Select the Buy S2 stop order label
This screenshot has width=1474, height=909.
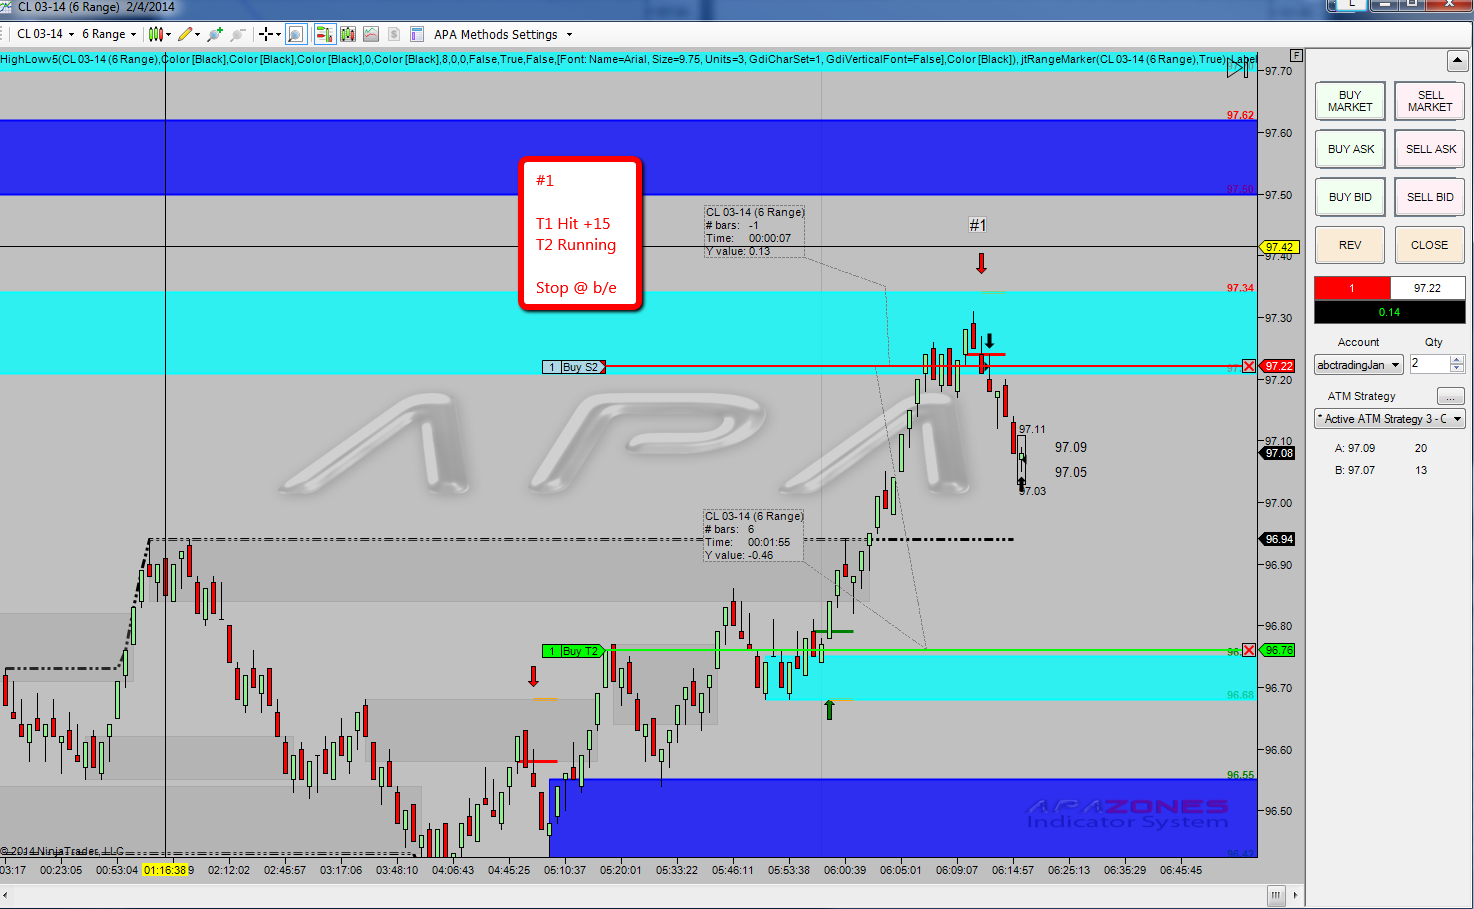(x=574, y=367)
